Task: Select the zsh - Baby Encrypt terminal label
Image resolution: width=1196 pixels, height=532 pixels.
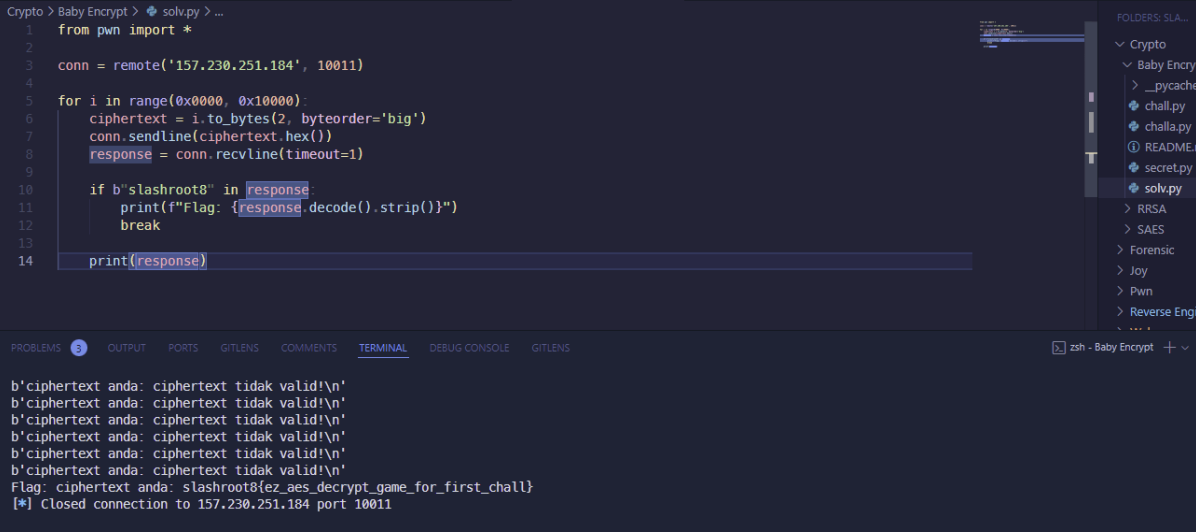Action: (1111, 348)
